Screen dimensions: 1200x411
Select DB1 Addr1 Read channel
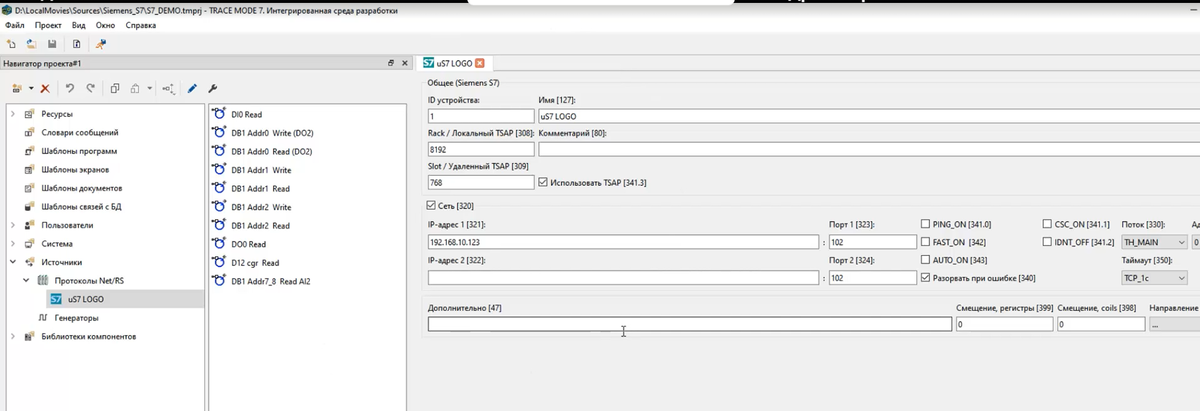pos(260,189)
